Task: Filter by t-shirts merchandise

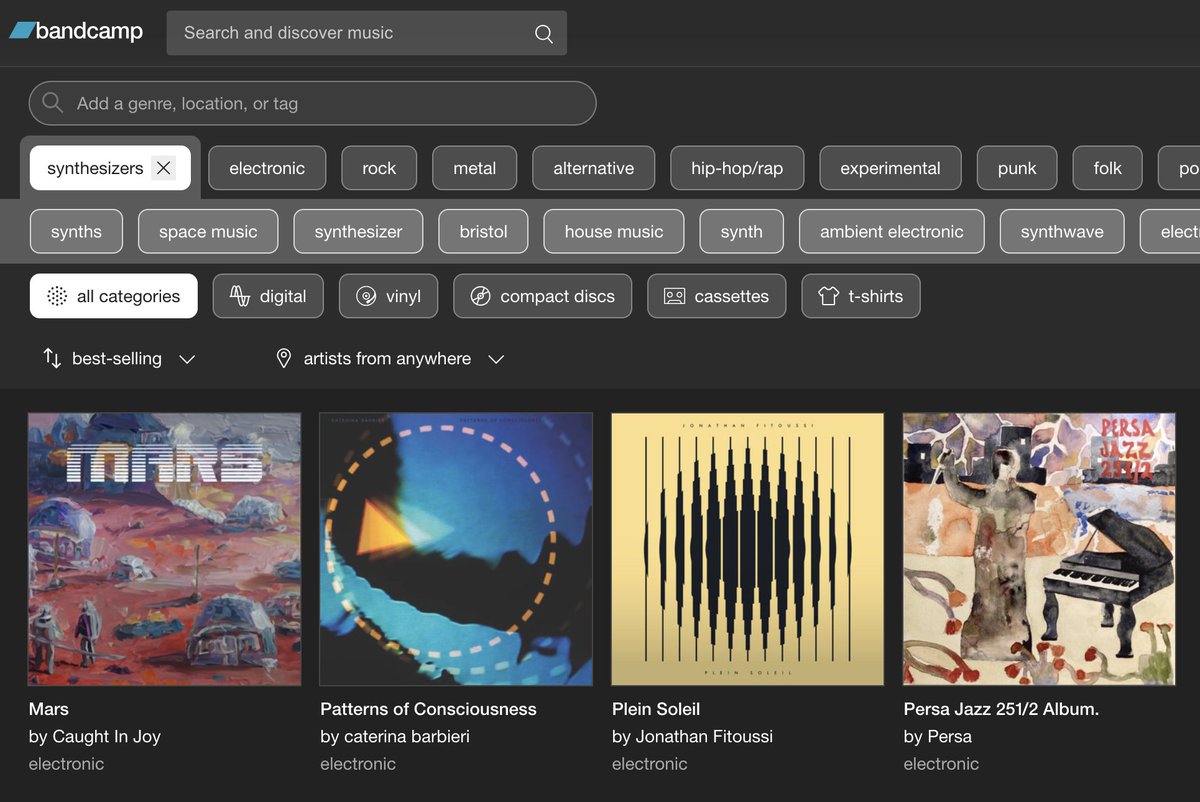Action: [861, 296]
